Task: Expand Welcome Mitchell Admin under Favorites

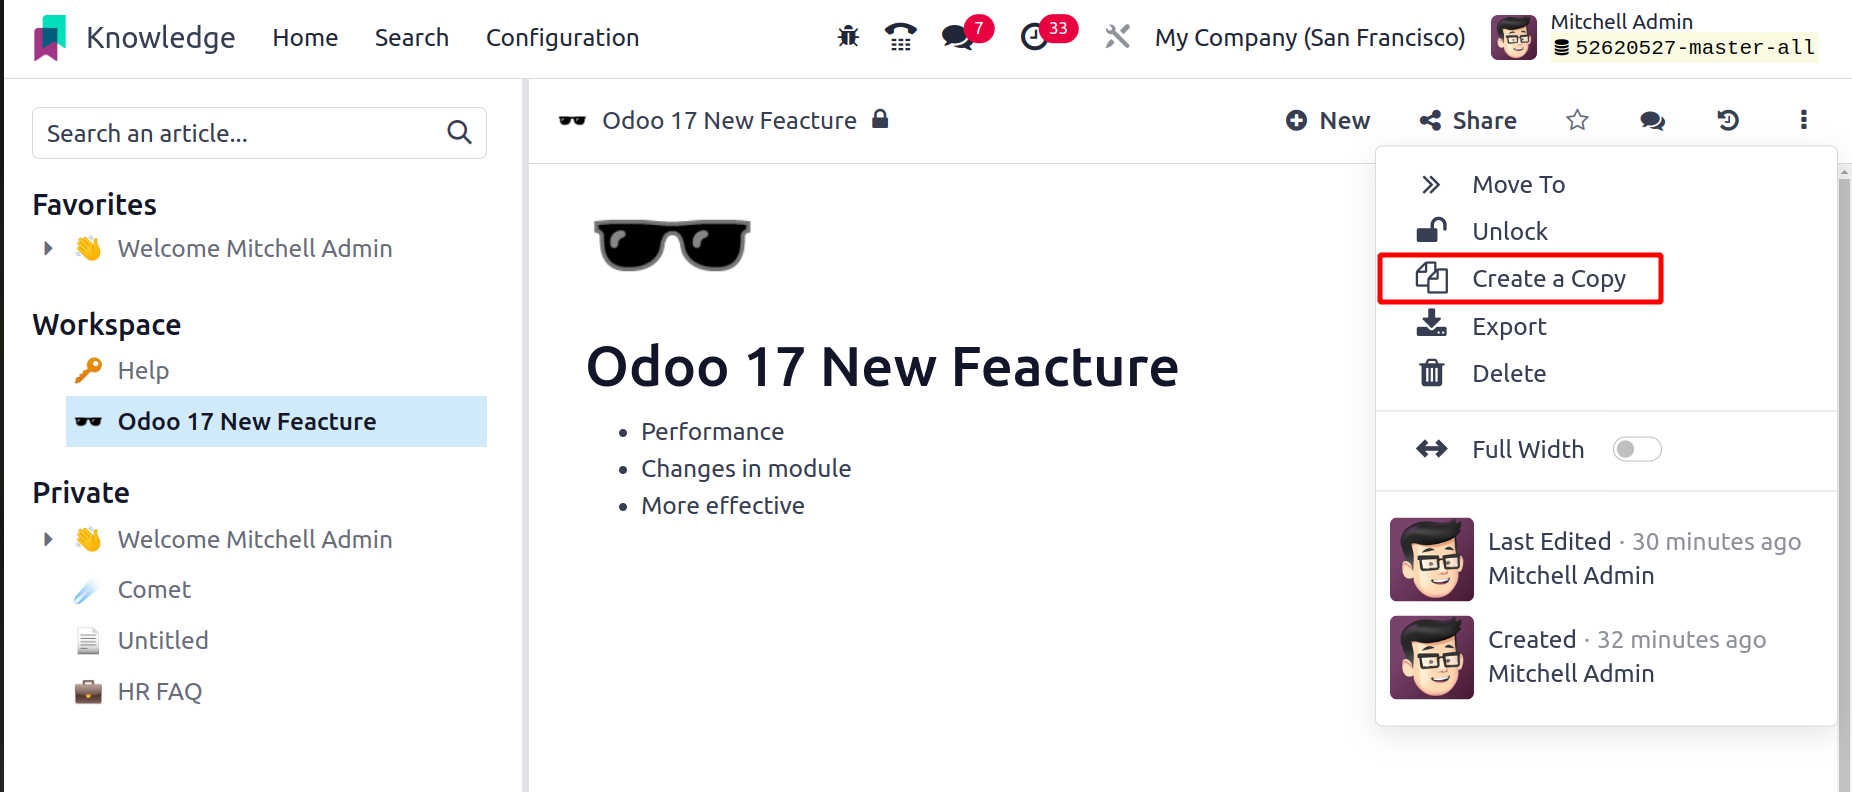Action: point(47,248)
